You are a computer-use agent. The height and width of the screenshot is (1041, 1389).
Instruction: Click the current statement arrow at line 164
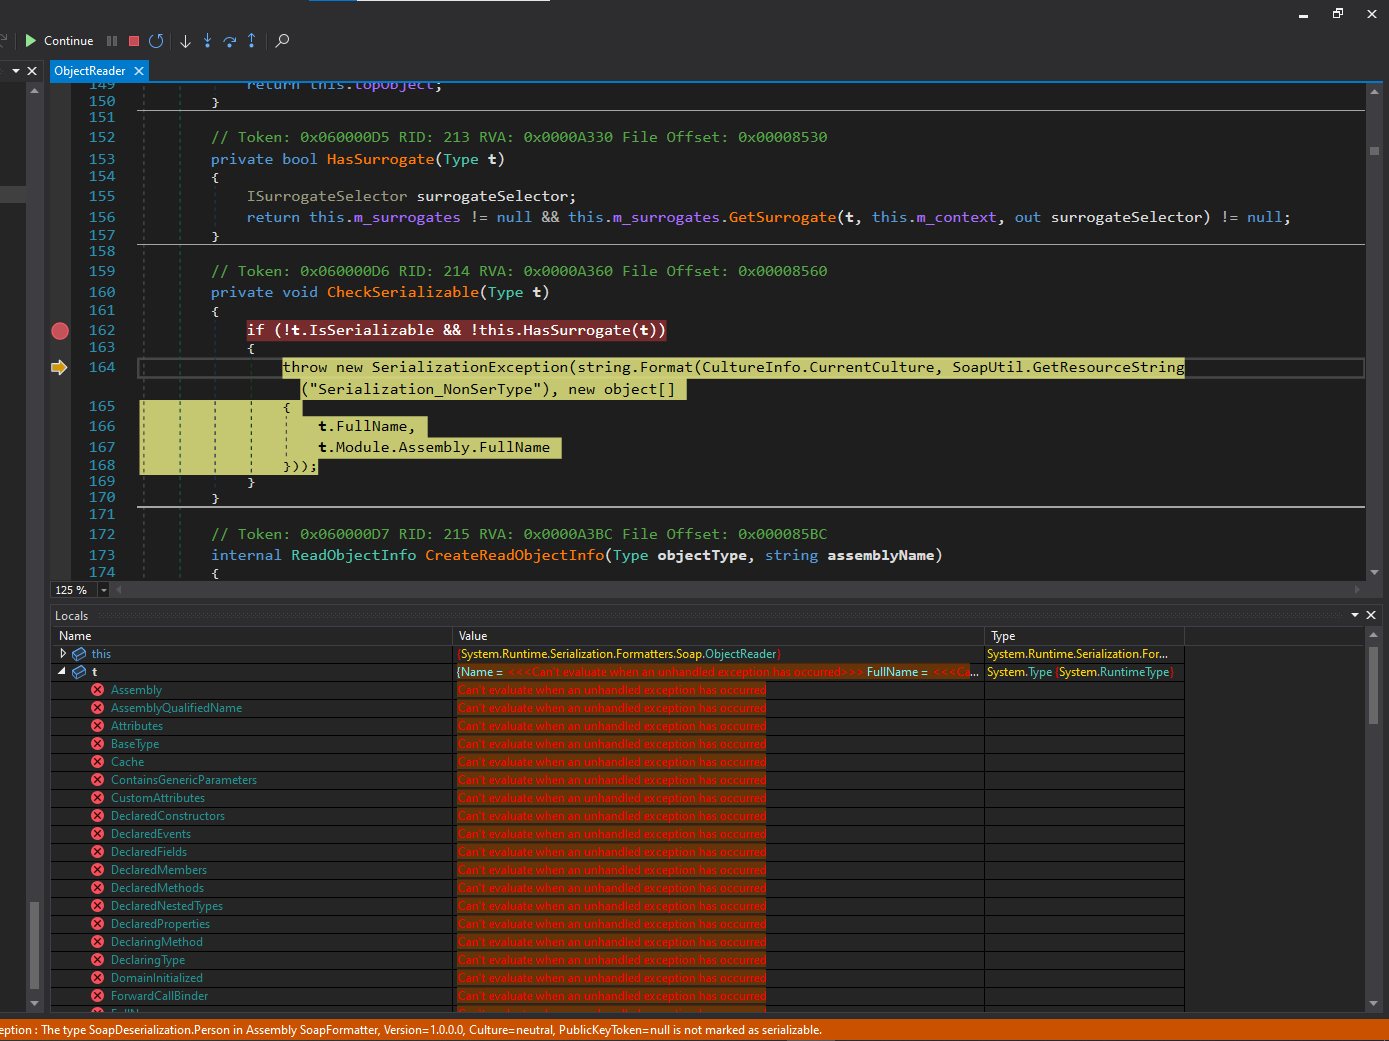pyautogui.click(x=59, y=368)
